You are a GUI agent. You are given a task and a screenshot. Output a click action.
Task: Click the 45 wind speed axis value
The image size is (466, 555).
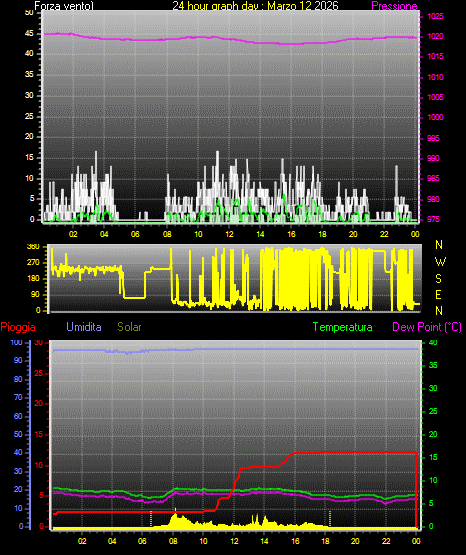pyautogui.click(x=29, y=34)
